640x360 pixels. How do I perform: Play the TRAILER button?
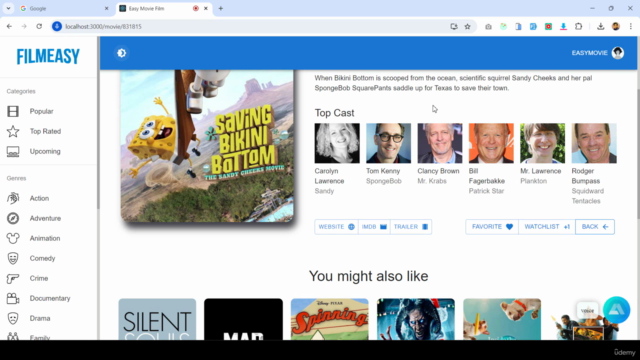[x=411, y=227]
